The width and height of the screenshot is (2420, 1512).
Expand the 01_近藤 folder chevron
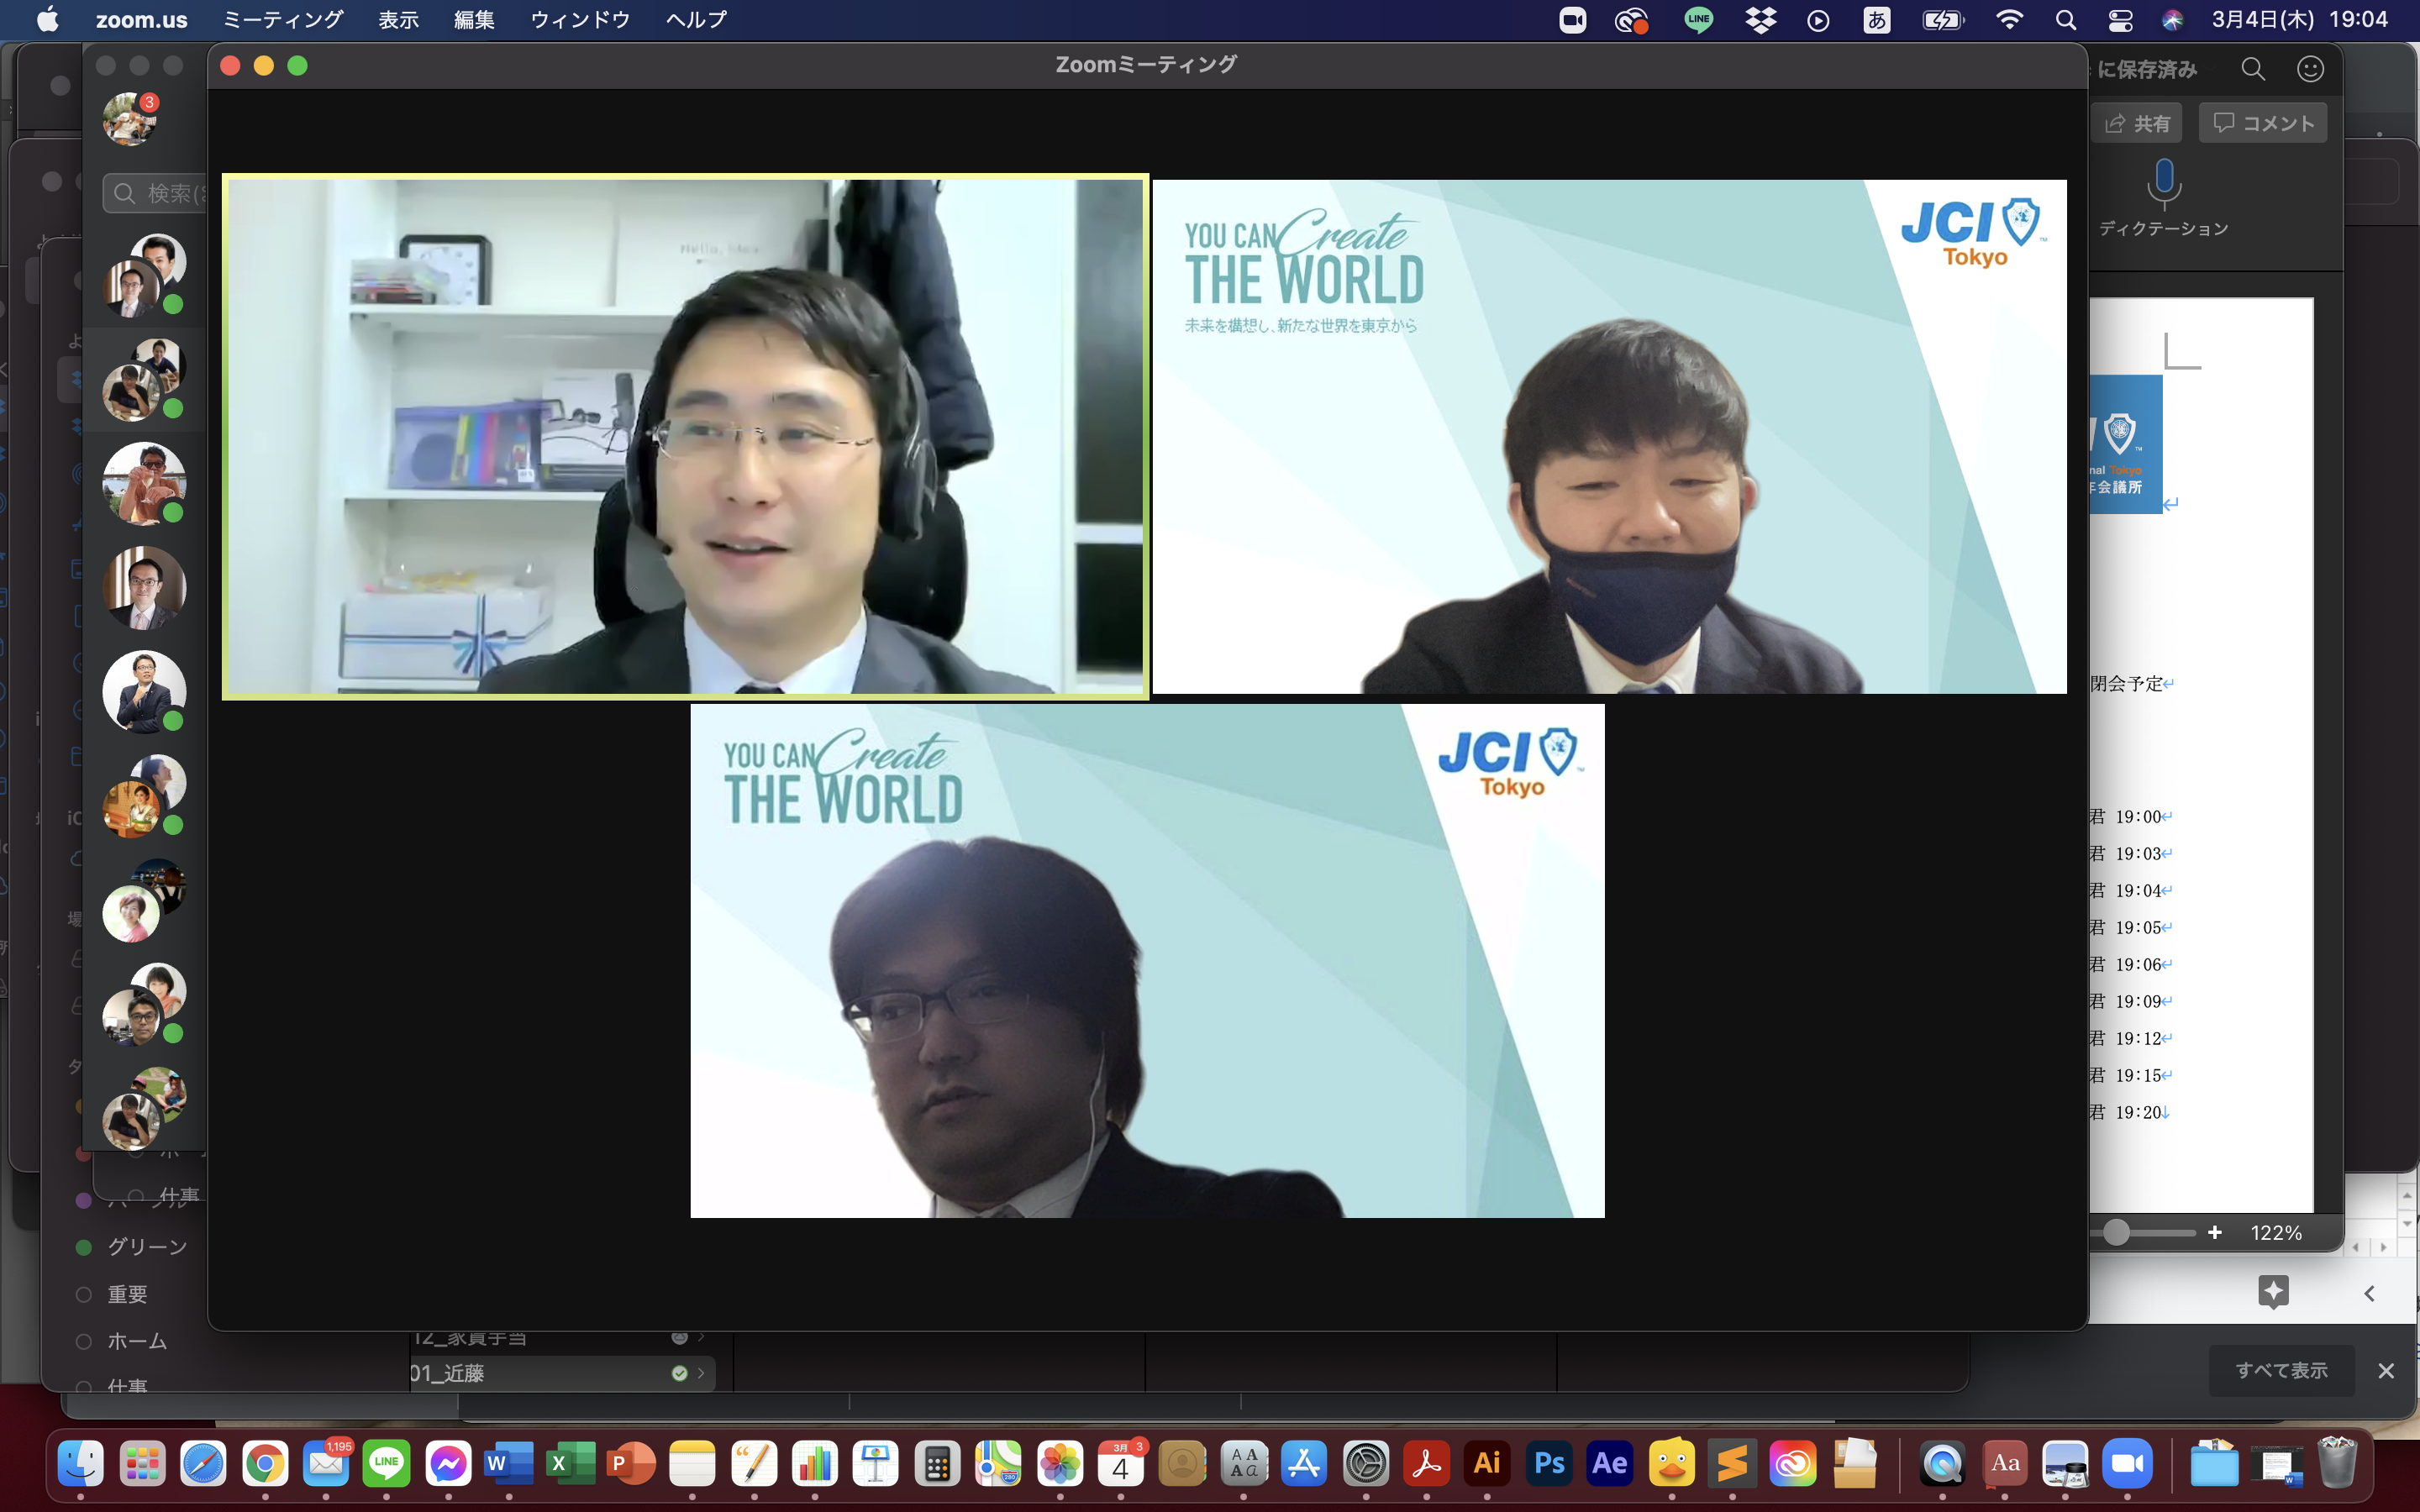pyautogui.click(x=701, y=1373)
